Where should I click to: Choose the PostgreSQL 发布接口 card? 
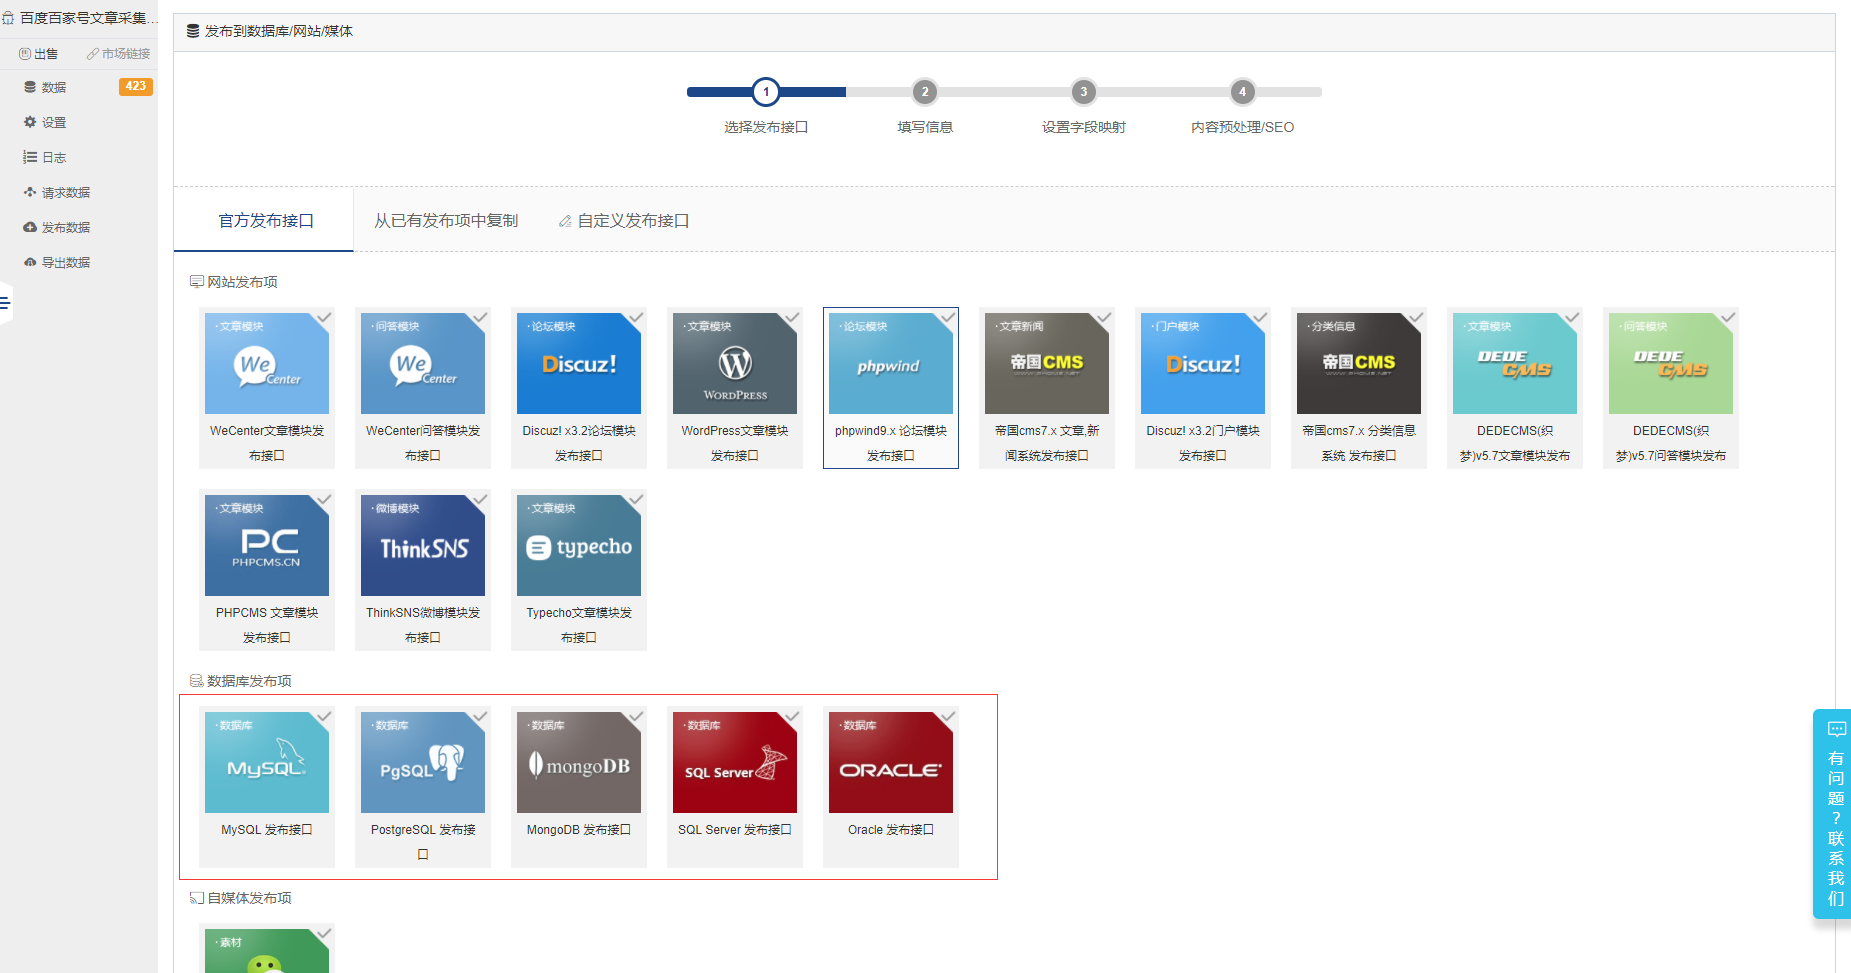click(x=423, y=787)
